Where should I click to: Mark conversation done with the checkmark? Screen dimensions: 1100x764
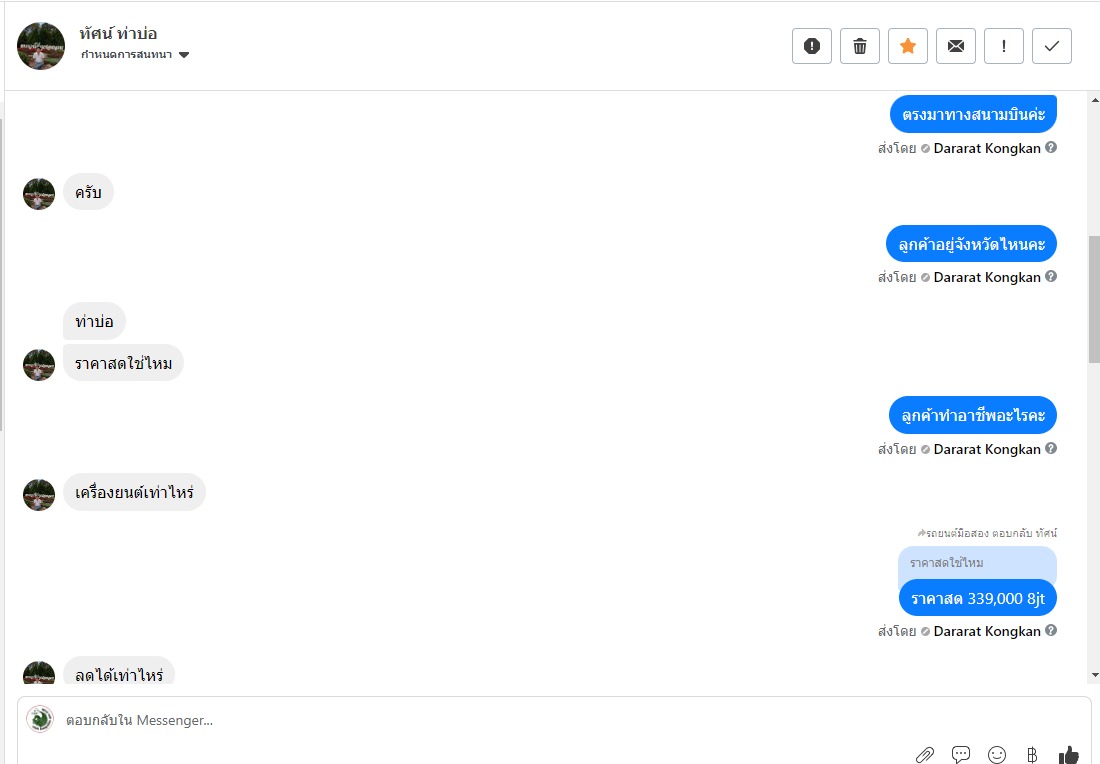[1052, 46]
